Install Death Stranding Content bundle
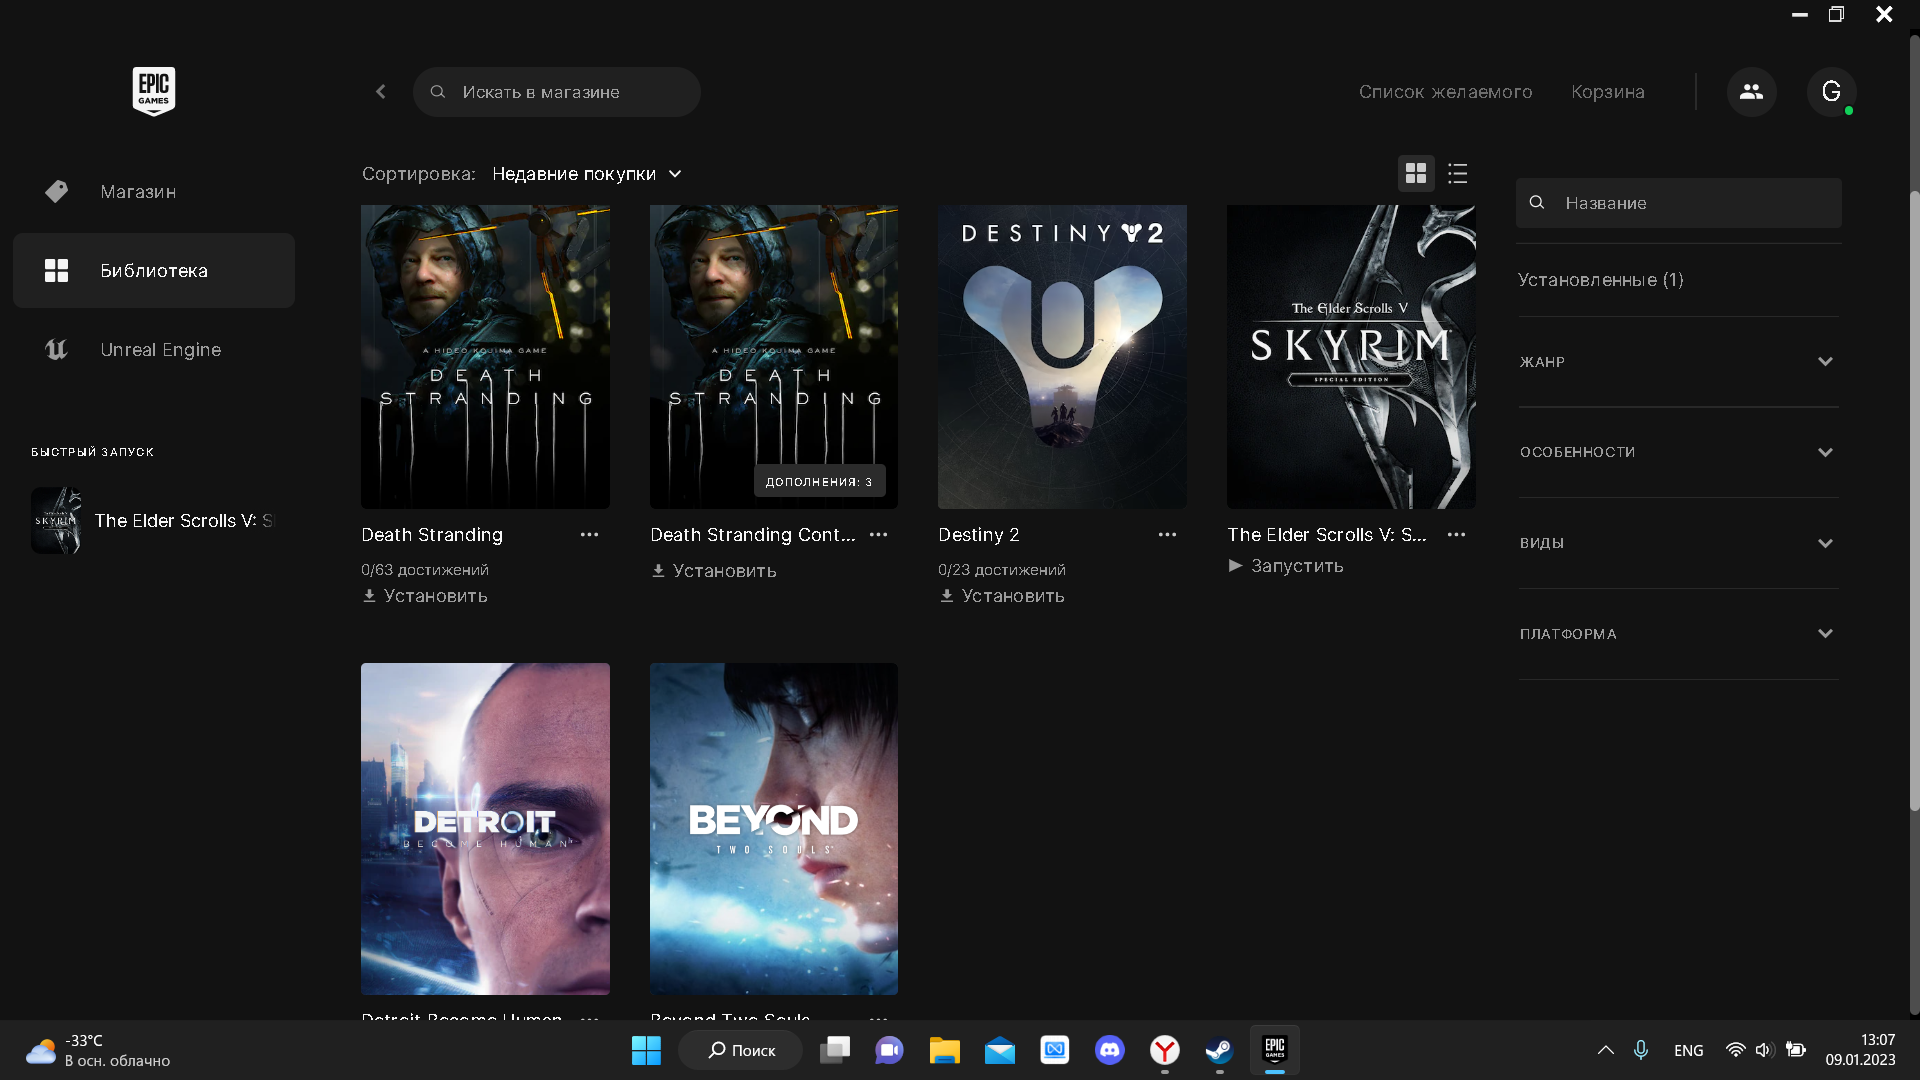This screenshot has width=1920, height=1080. (x=714, y=571)
